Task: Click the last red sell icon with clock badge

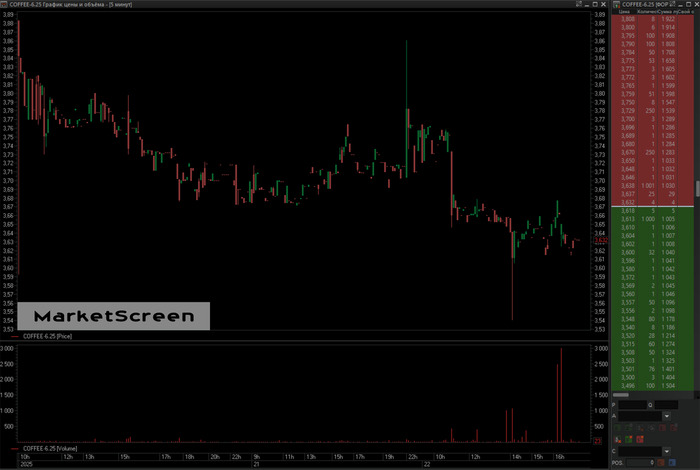Action: pyautogui.click(x=673, y=428)
